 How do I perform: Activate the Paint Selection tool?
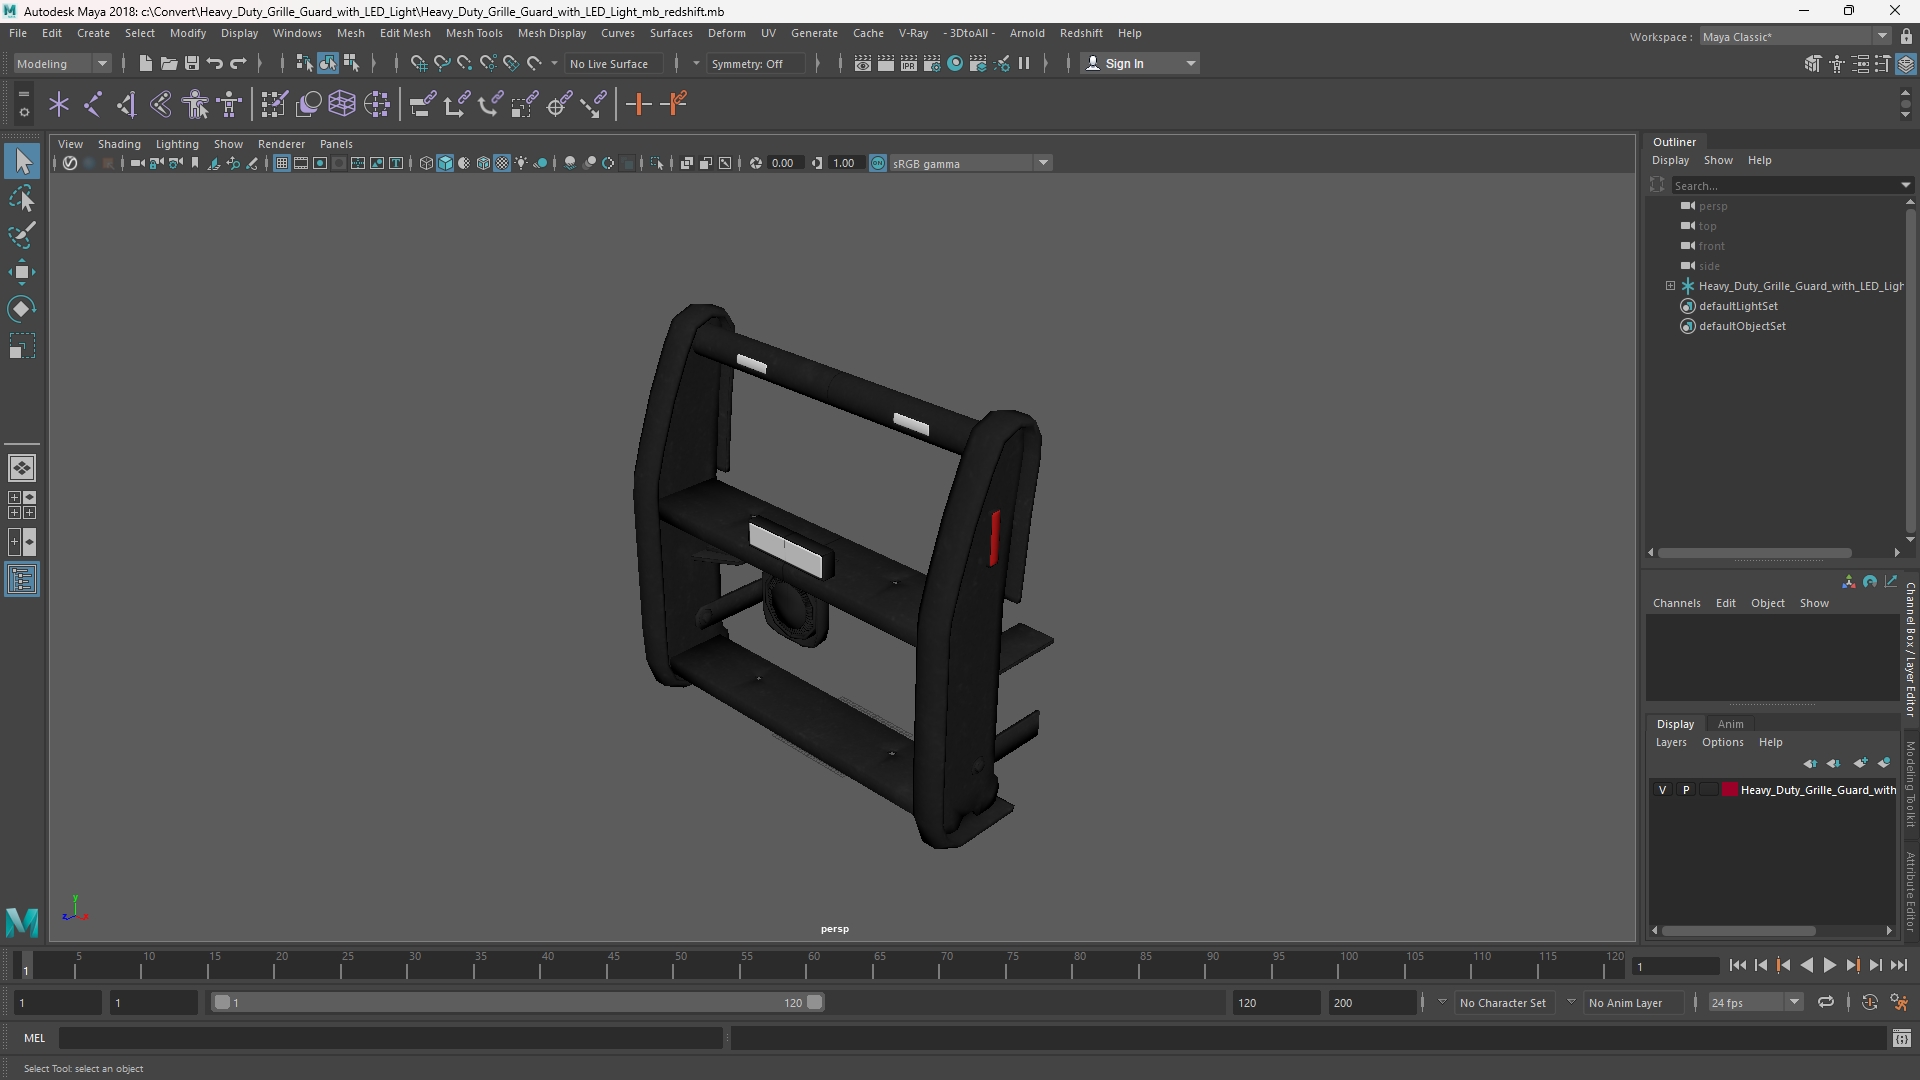22,235
